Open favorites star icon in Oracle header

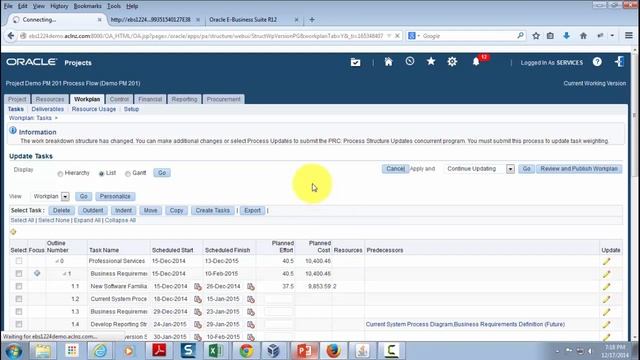click(431, 62)
